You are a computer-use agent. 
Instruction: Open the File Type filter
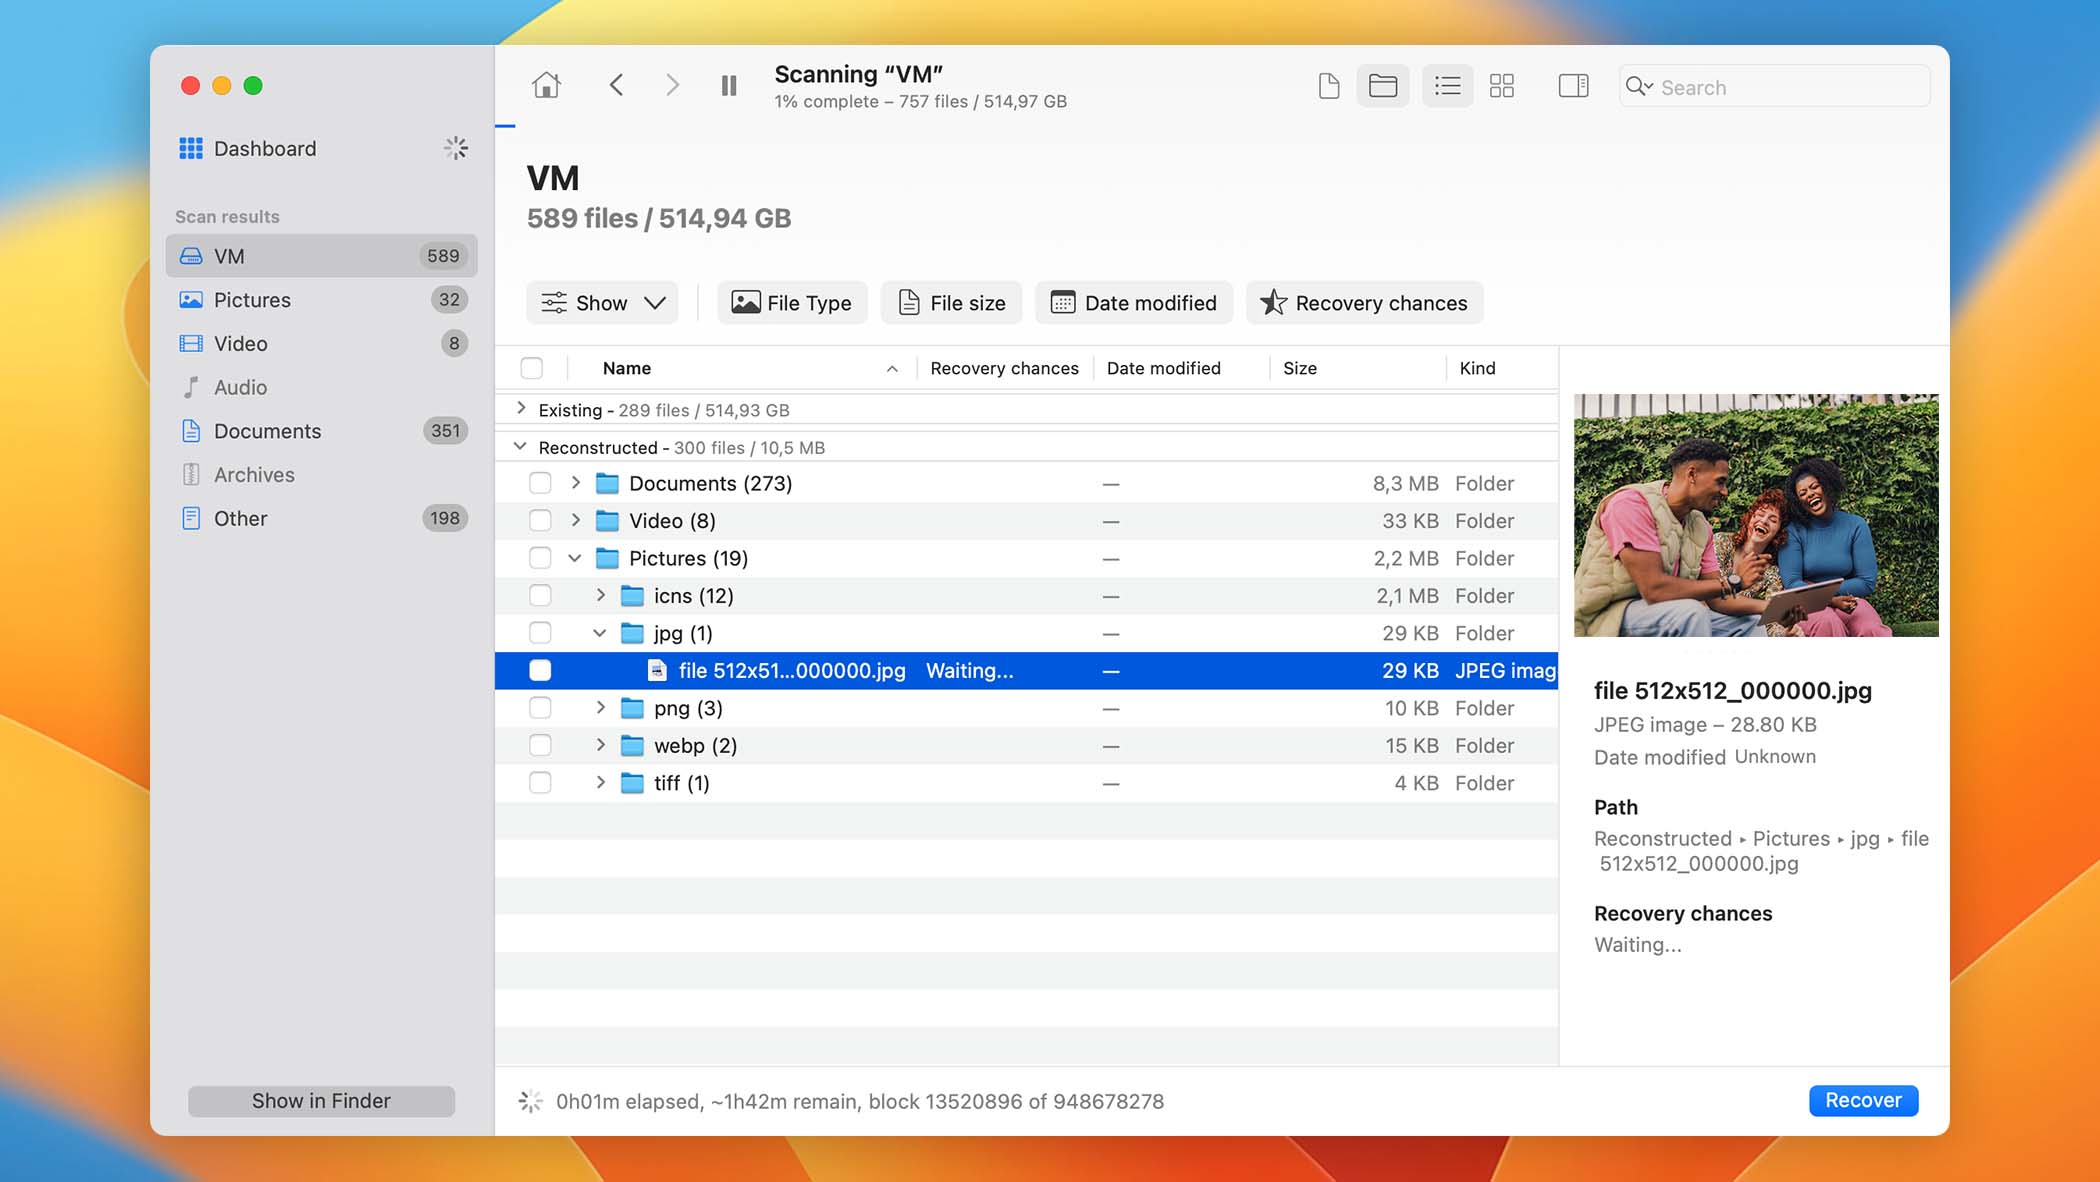(791, 303)
